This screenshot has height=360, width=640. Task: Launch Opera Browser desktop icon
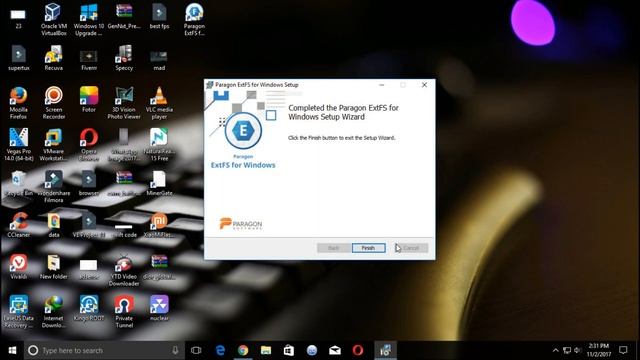(89, 144)
